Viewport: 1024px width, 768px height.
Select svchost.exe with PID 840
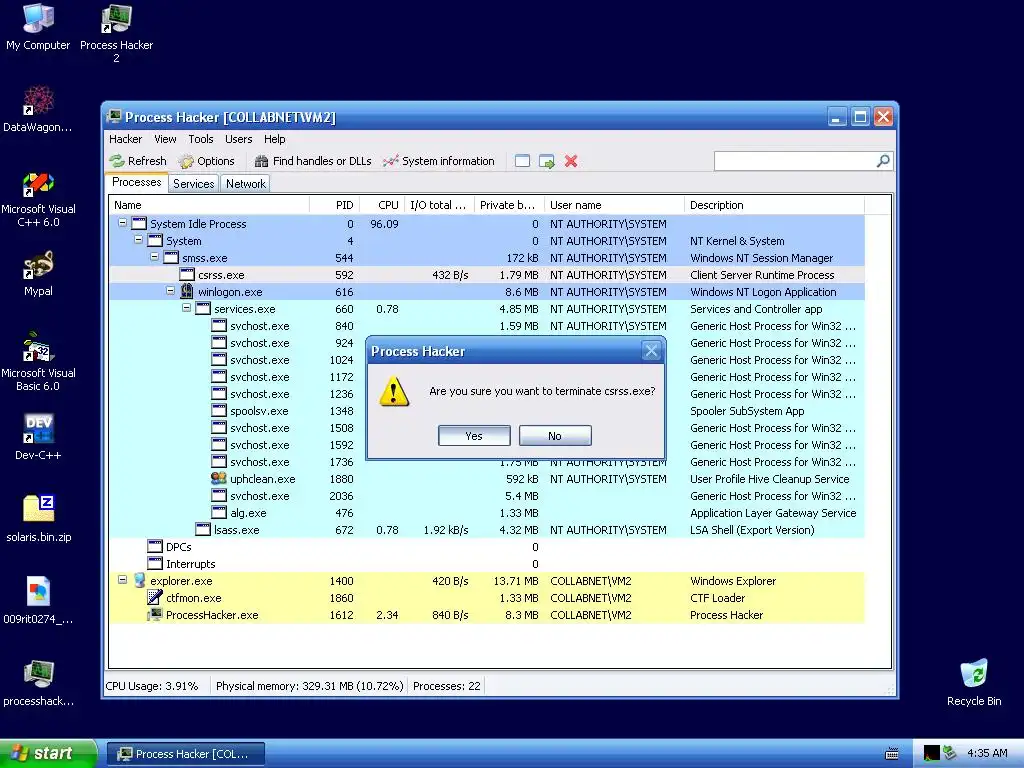click(x=487, y=326)
